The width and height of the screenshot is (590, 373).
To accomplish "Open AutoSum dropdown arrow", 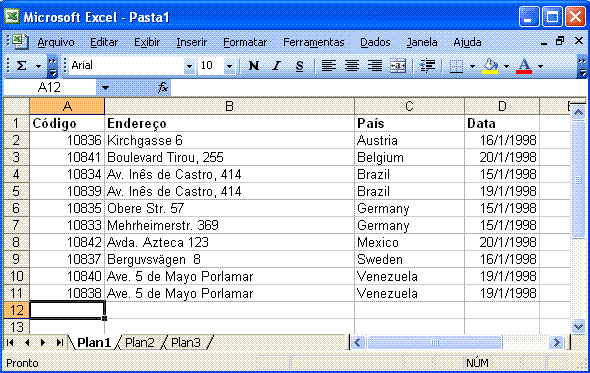I will [38, 66].
